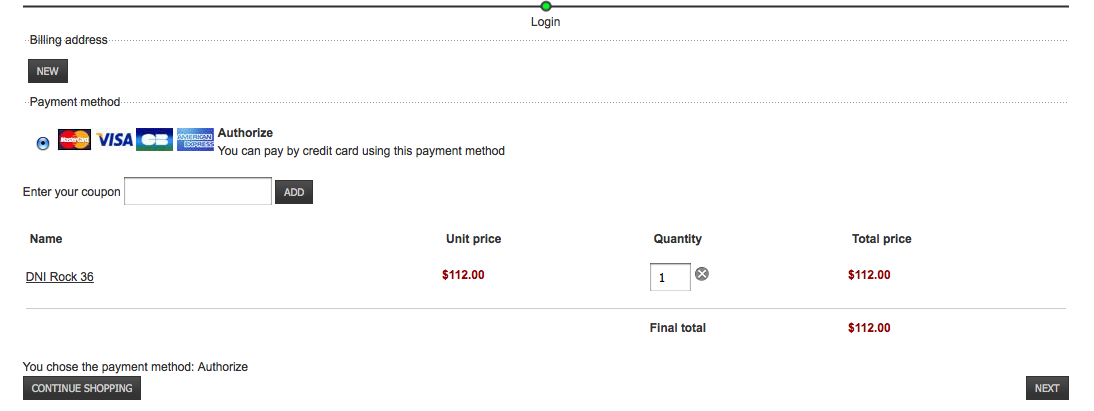
Task: Click ADD to apply the coupon
Action: [x=294, y=191]
